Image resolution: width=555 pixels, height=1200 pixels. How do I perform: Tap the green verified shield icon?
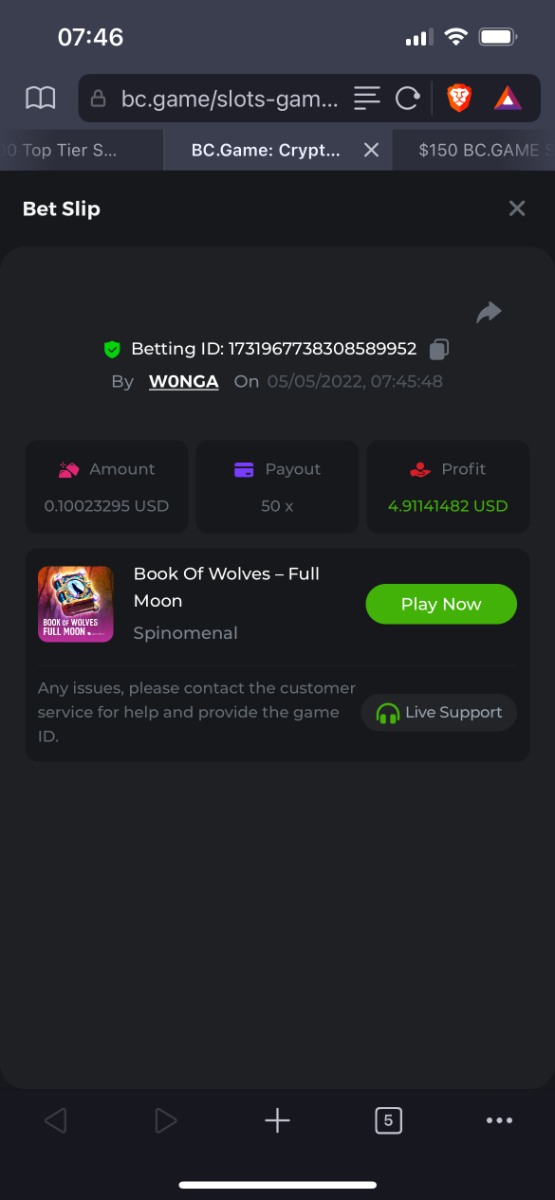(x=112, y=349)
